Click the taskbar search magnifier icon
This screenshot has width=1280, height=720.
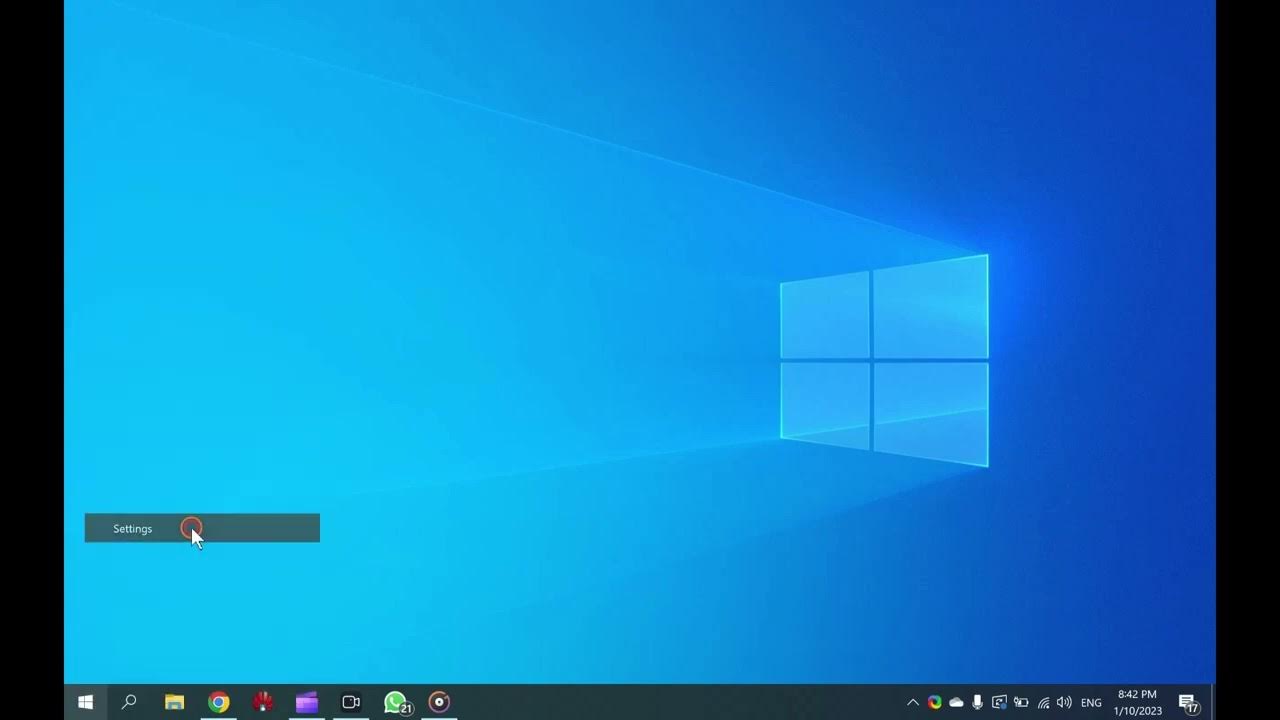tap(129, 702)
